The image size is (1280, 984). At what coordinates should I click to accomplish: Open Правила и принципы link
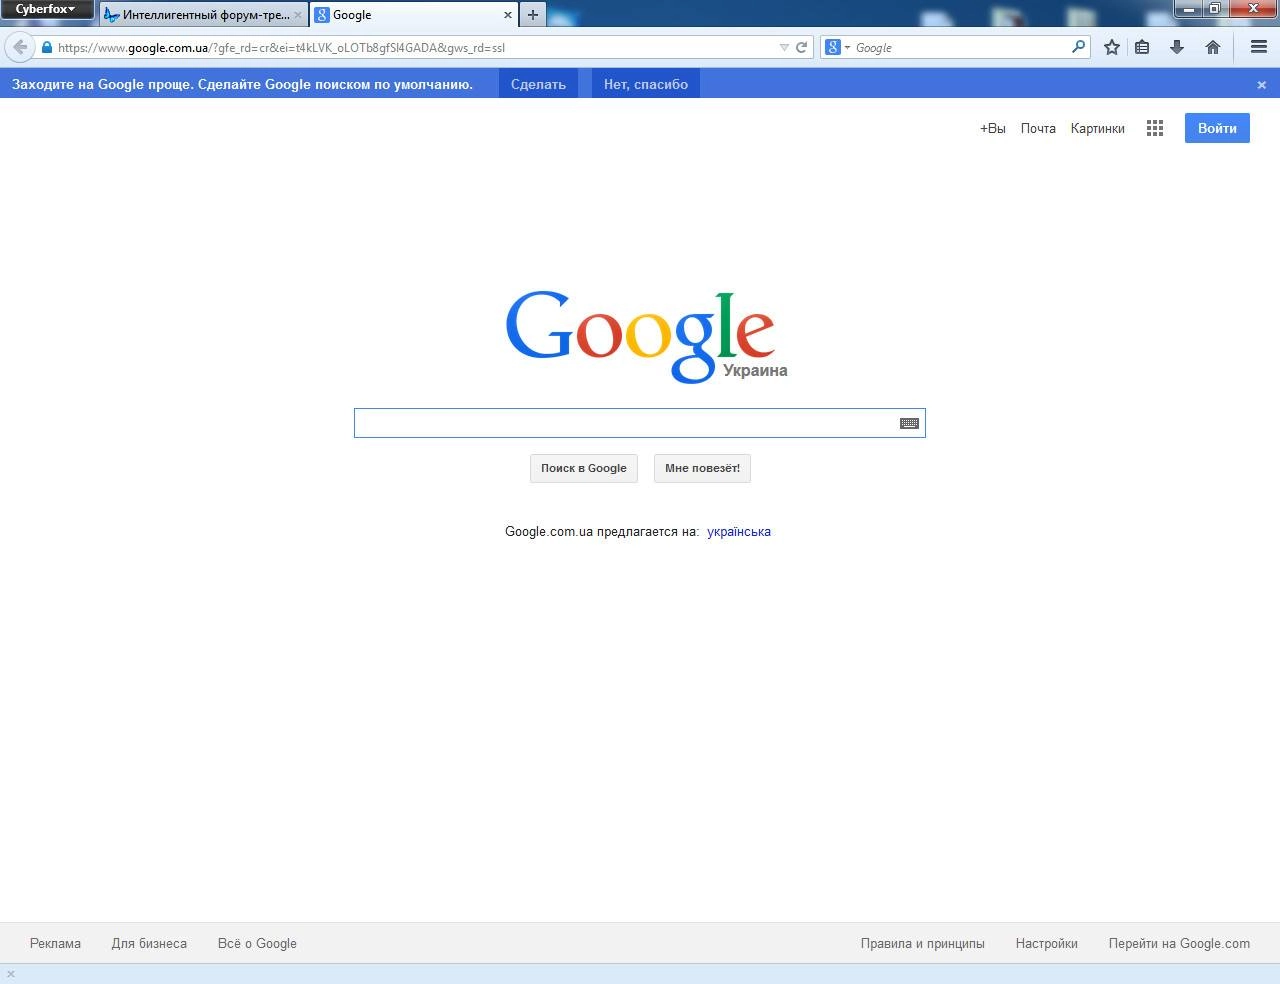tap(922, 943)
